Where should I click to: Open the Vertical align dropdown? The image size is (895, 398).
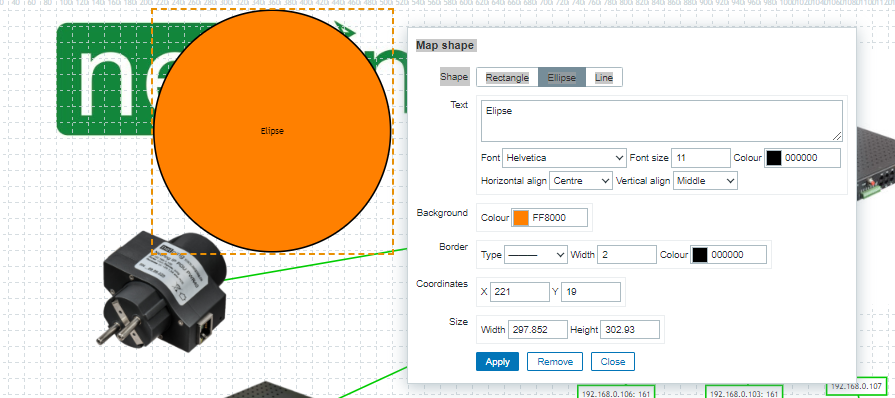coord(705,181)
